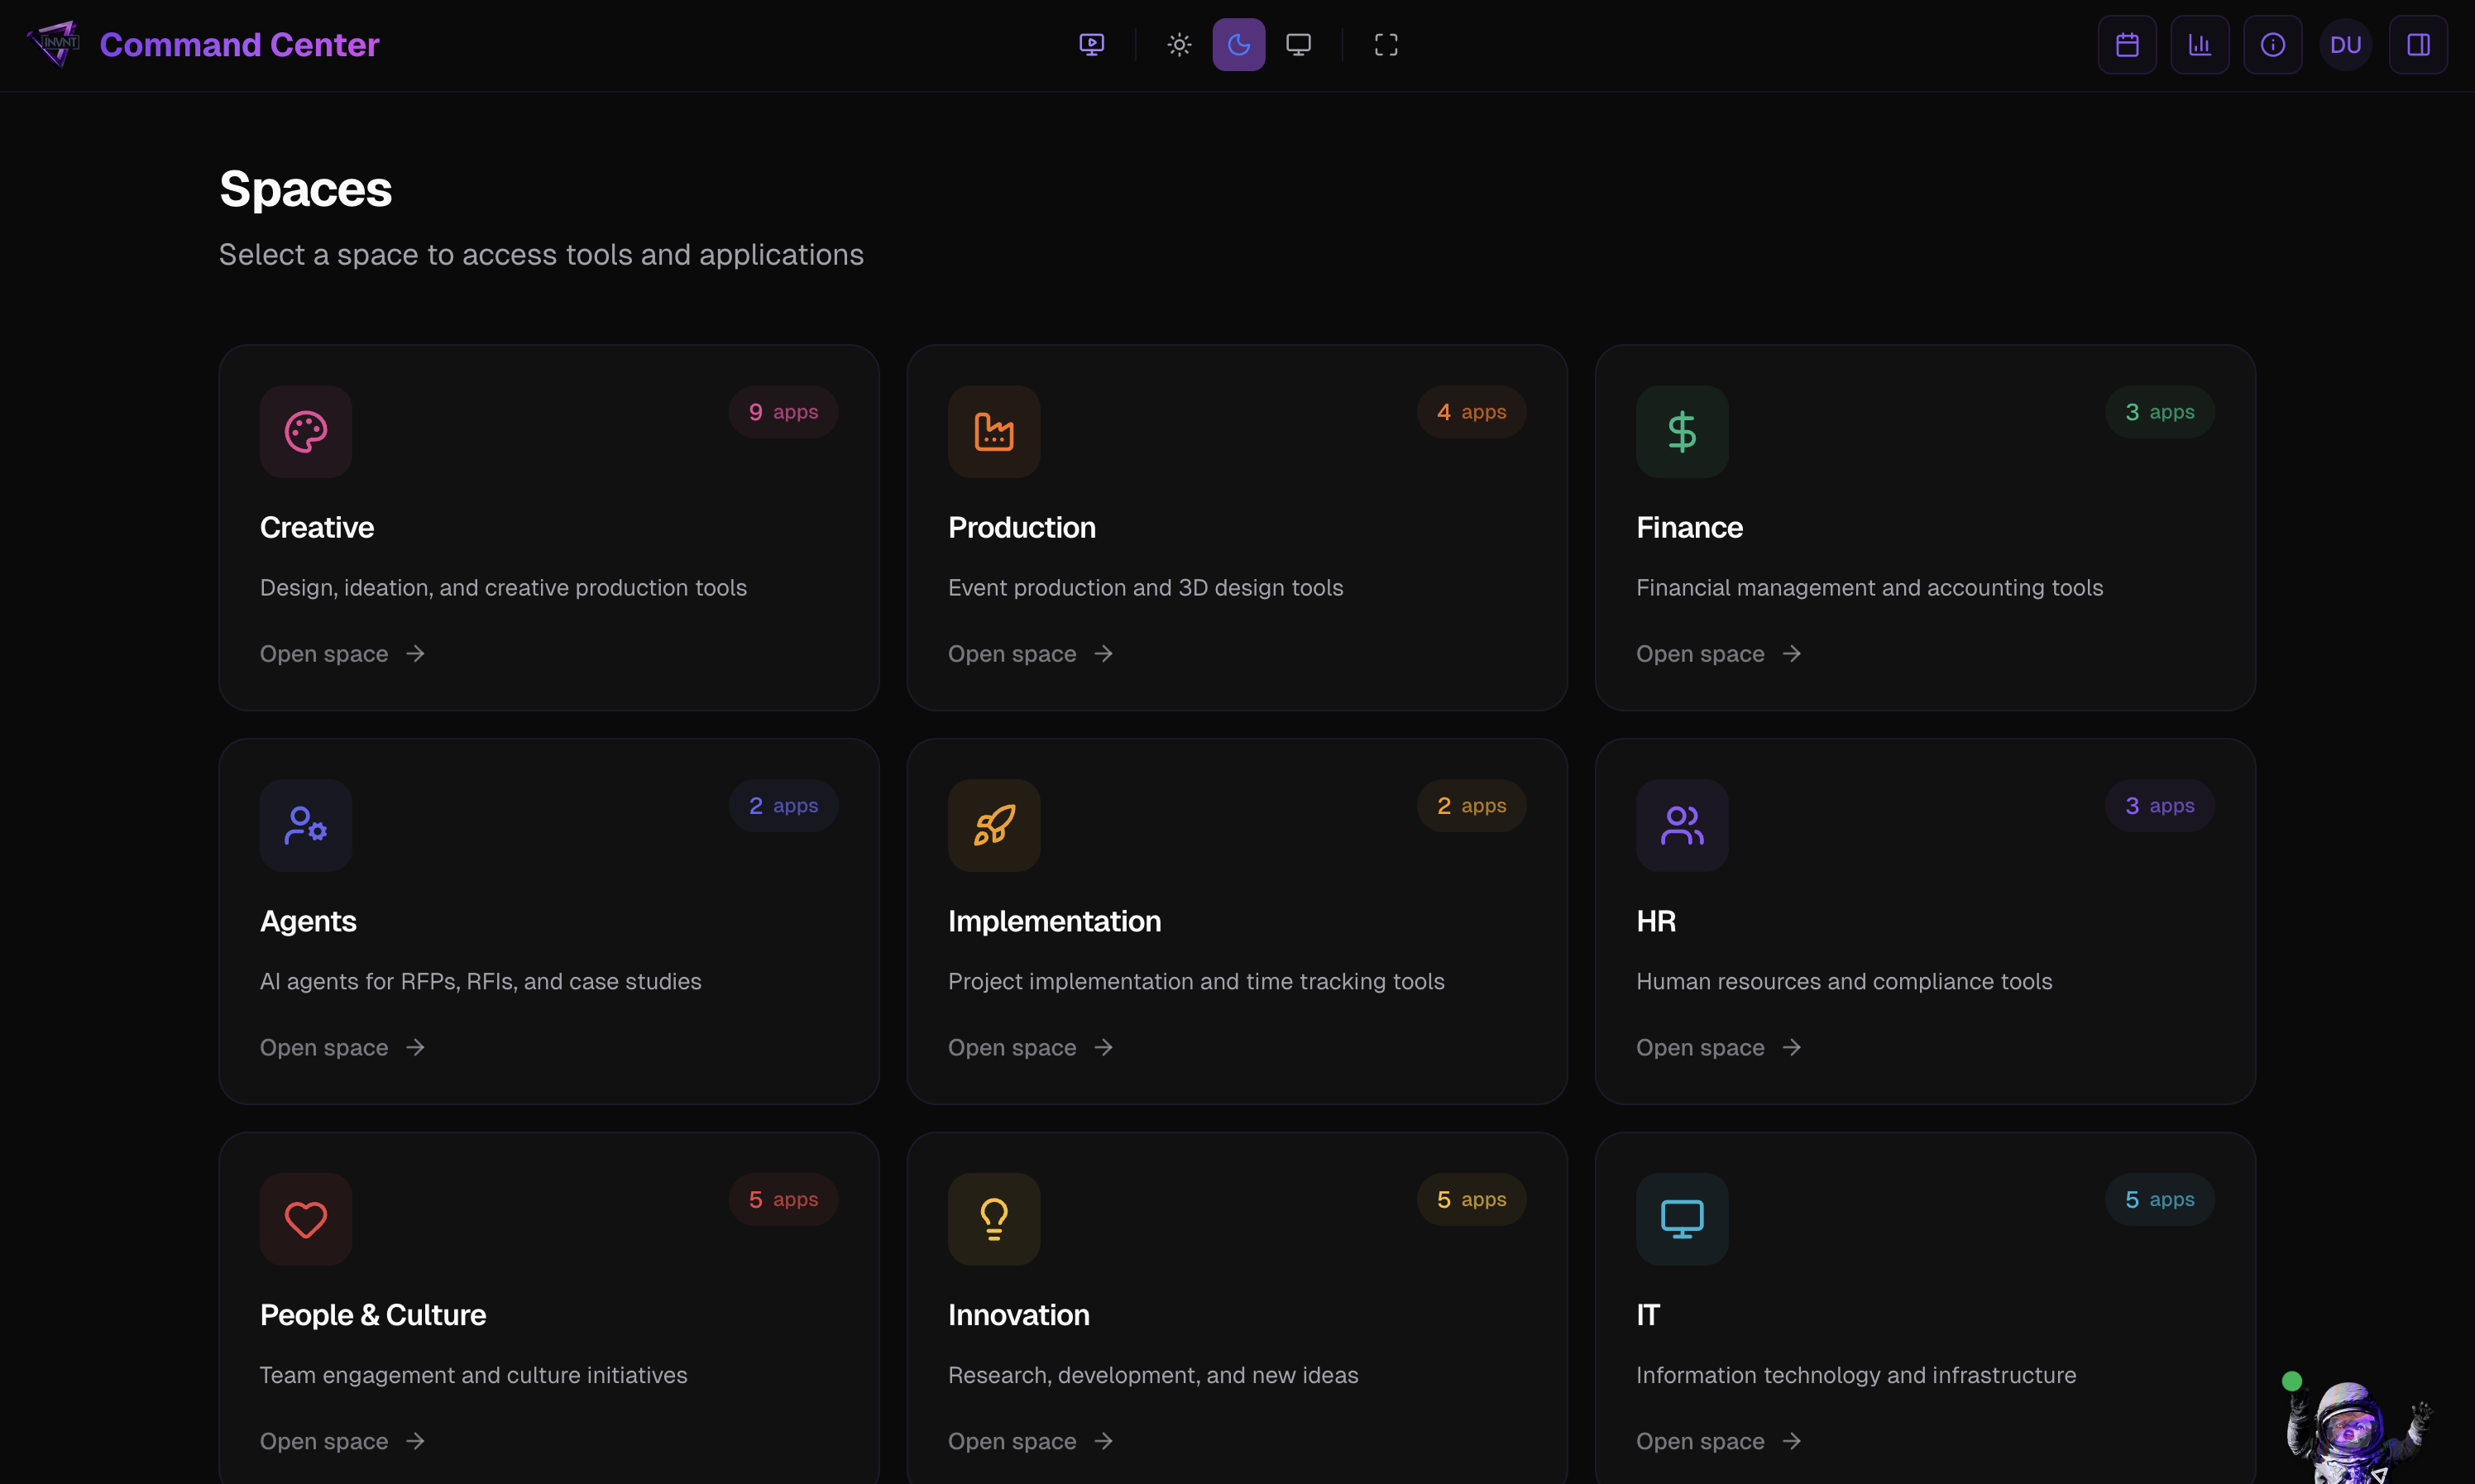Open the calendar icon in header
Screen dimensions: 2475x1484
pos(2127,45)
